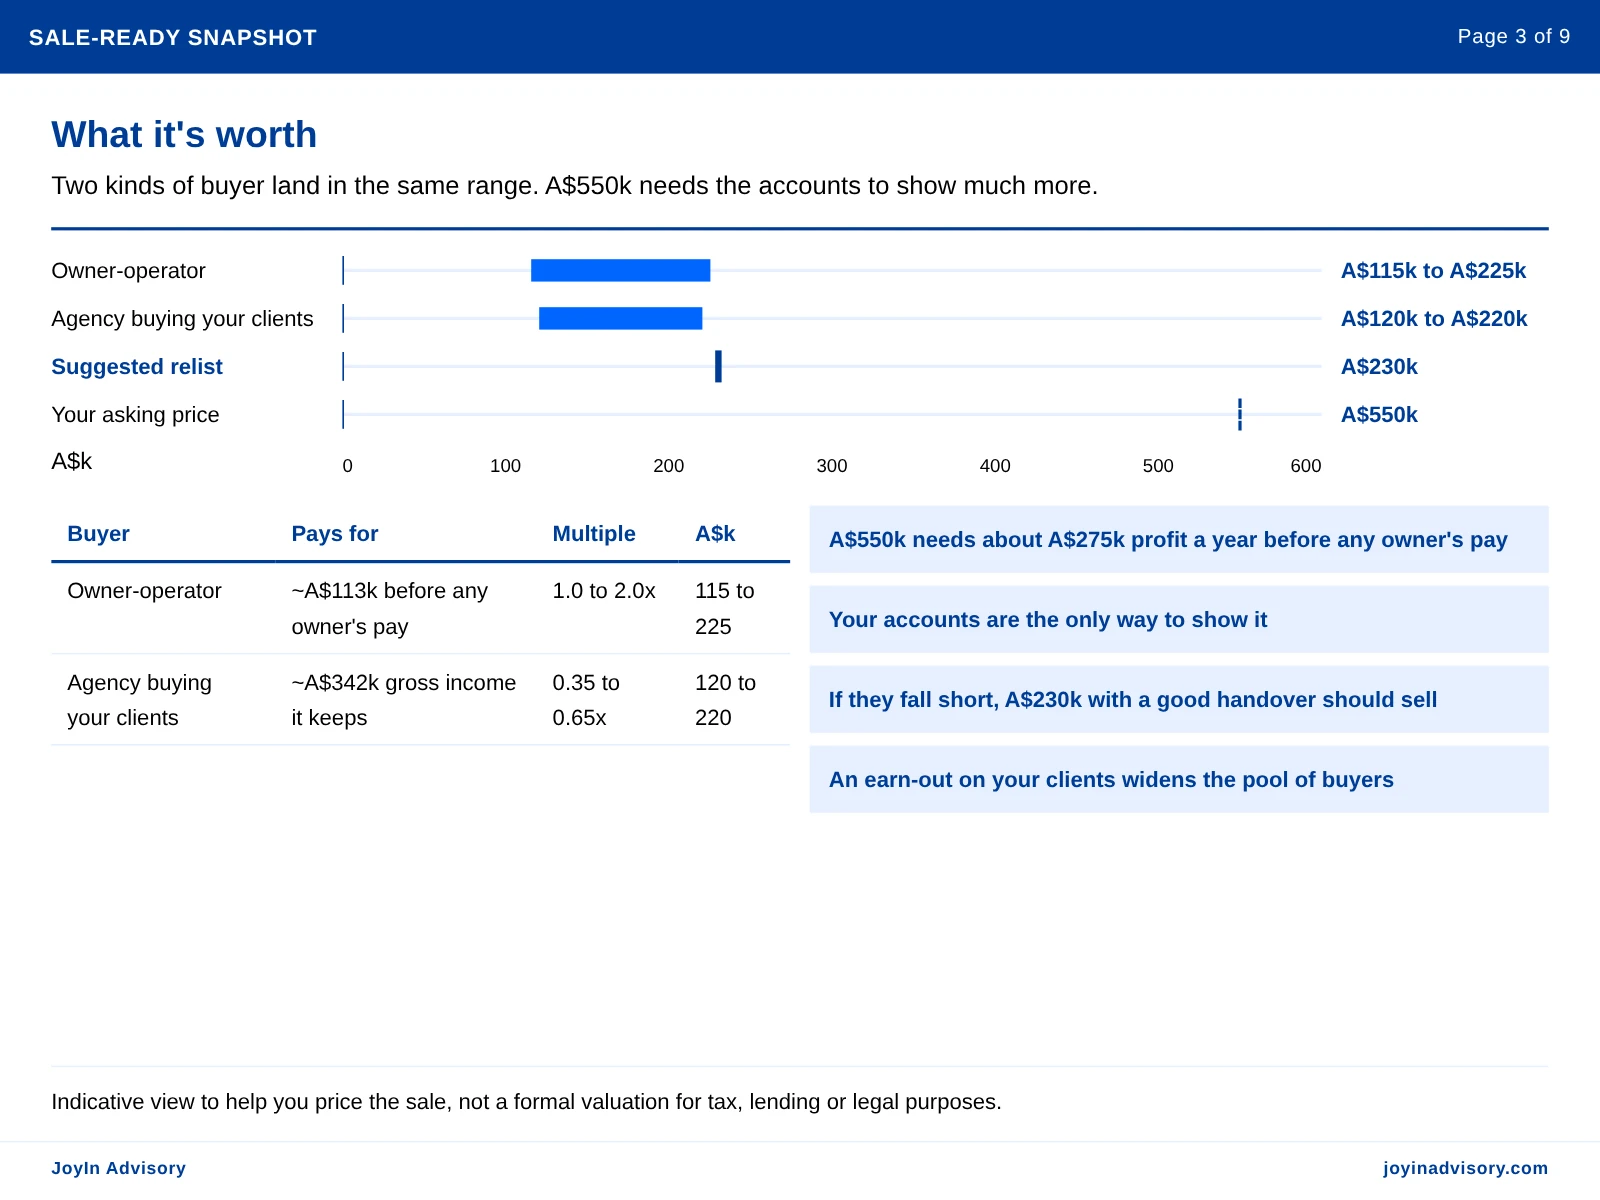Click the 'Two kinds of buyer' subtitle sentence

(x=575, y=186)
